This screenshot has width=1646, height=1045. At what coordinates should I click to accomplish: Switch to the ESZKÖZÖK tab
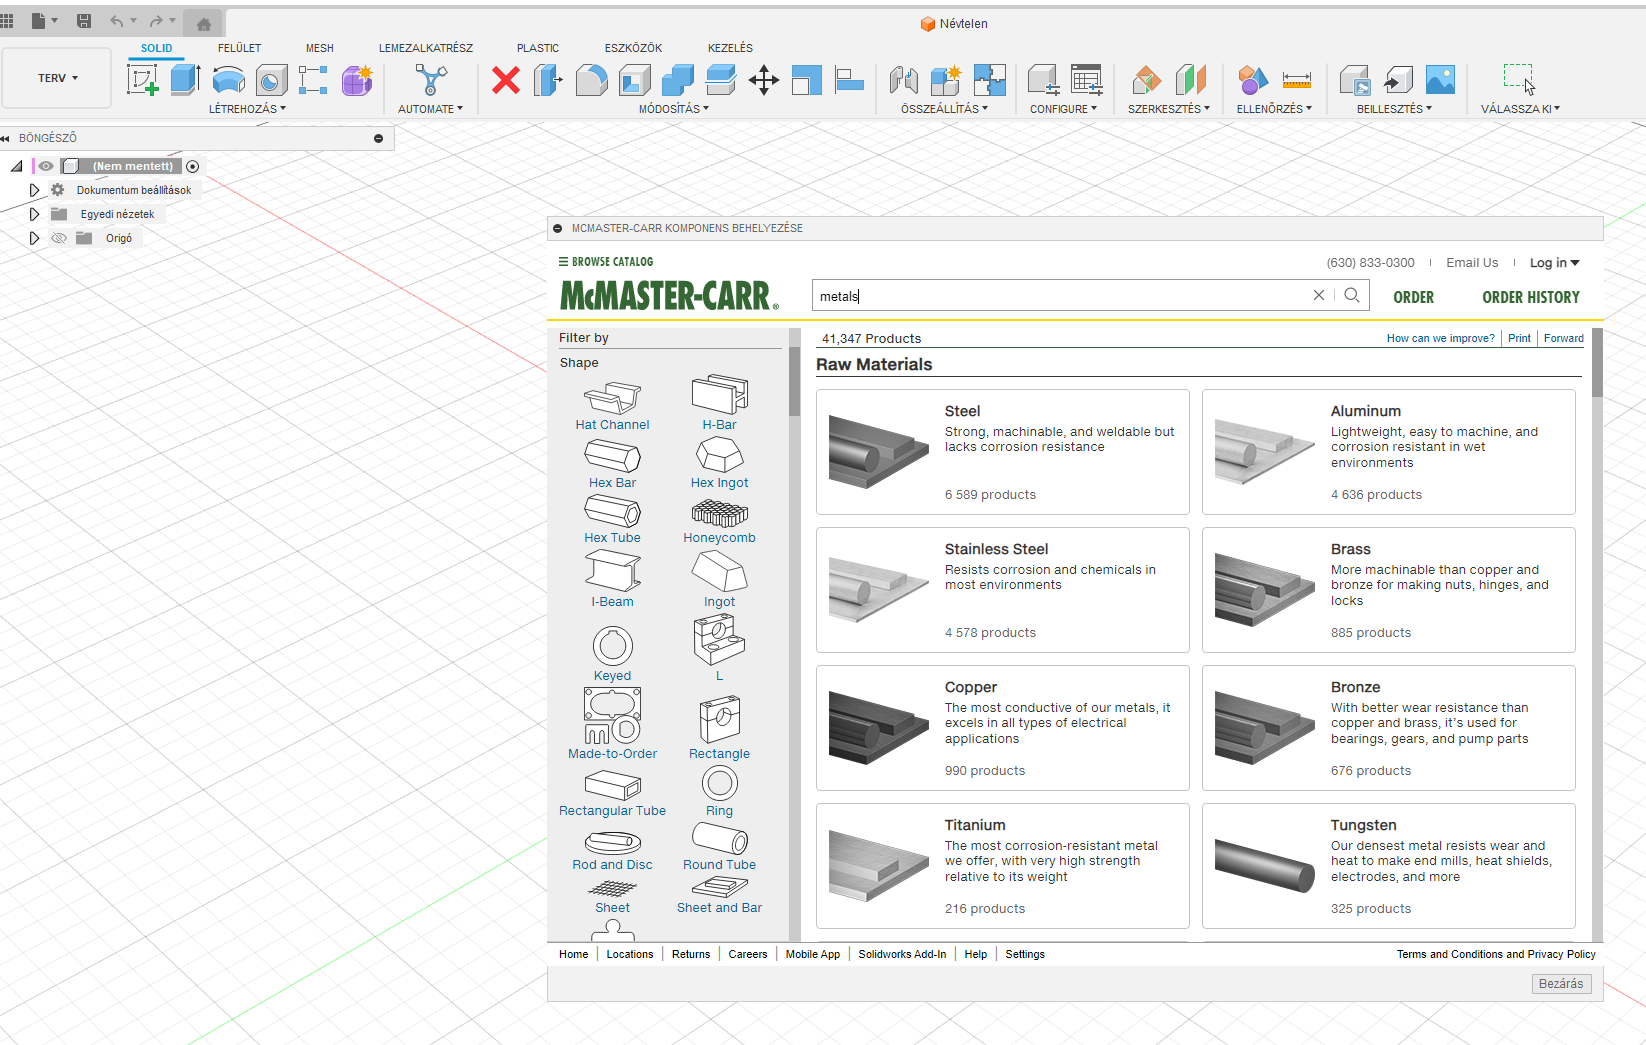point(633,48)
